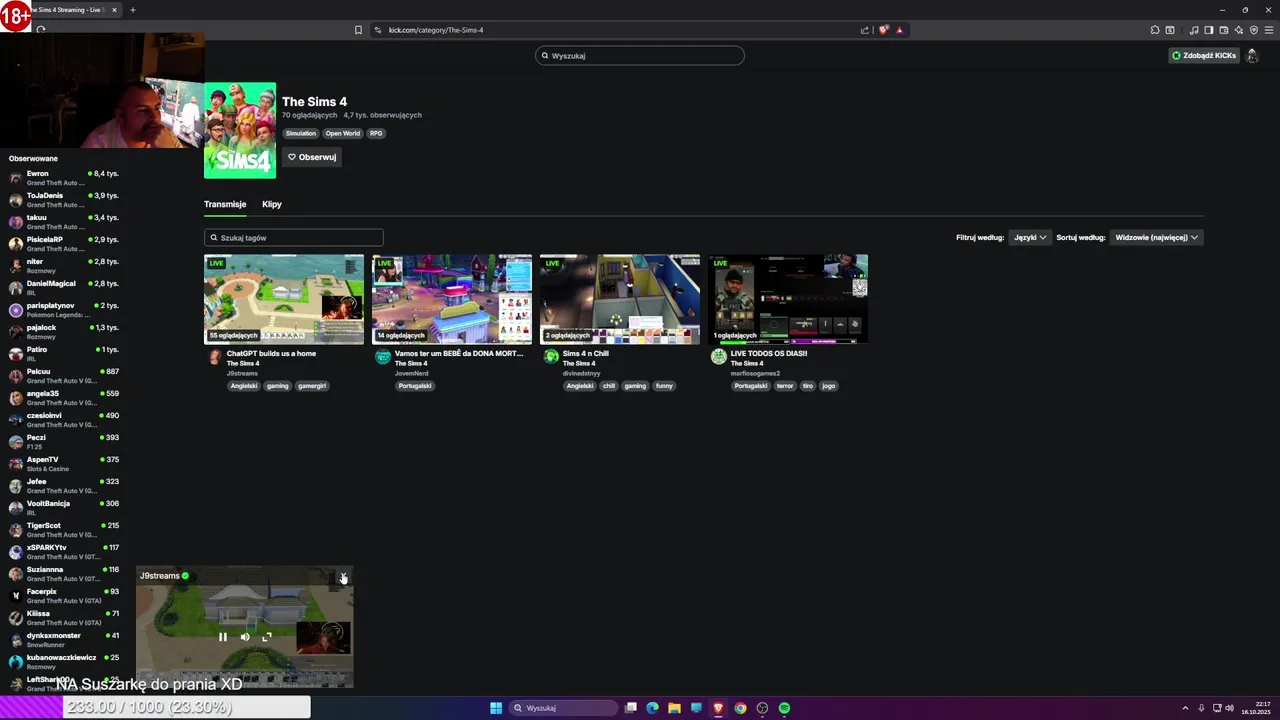
Task: Open the Brave playlist music note icon
Action: (x=1194, y=30)
